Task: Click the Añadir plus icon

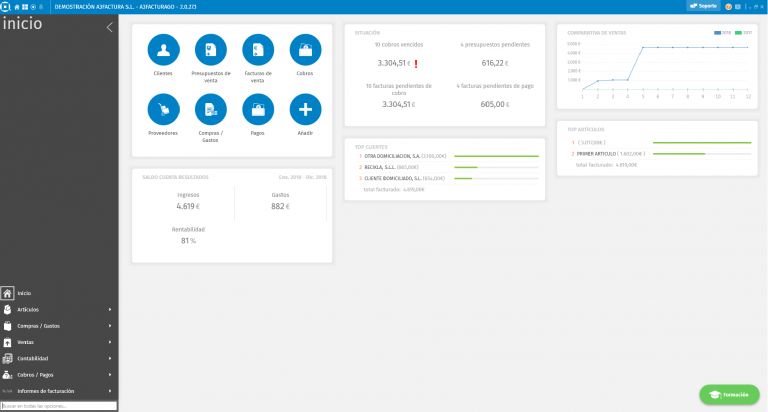Action: coord(305,109)
